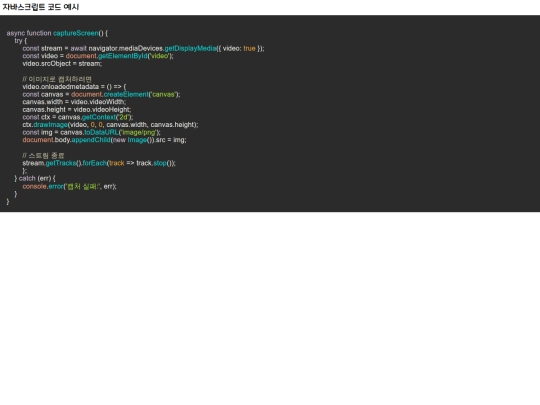Click the line async function captureScreen()

pos(57,33)
